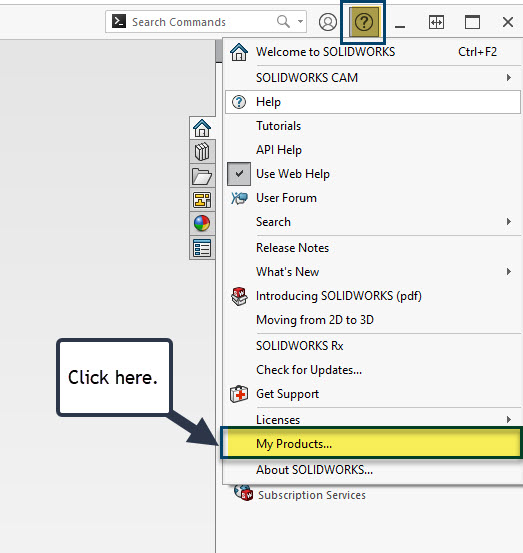Open the User Forum menu entry
This screenshot has width=523, height=553.
point(373,198)
